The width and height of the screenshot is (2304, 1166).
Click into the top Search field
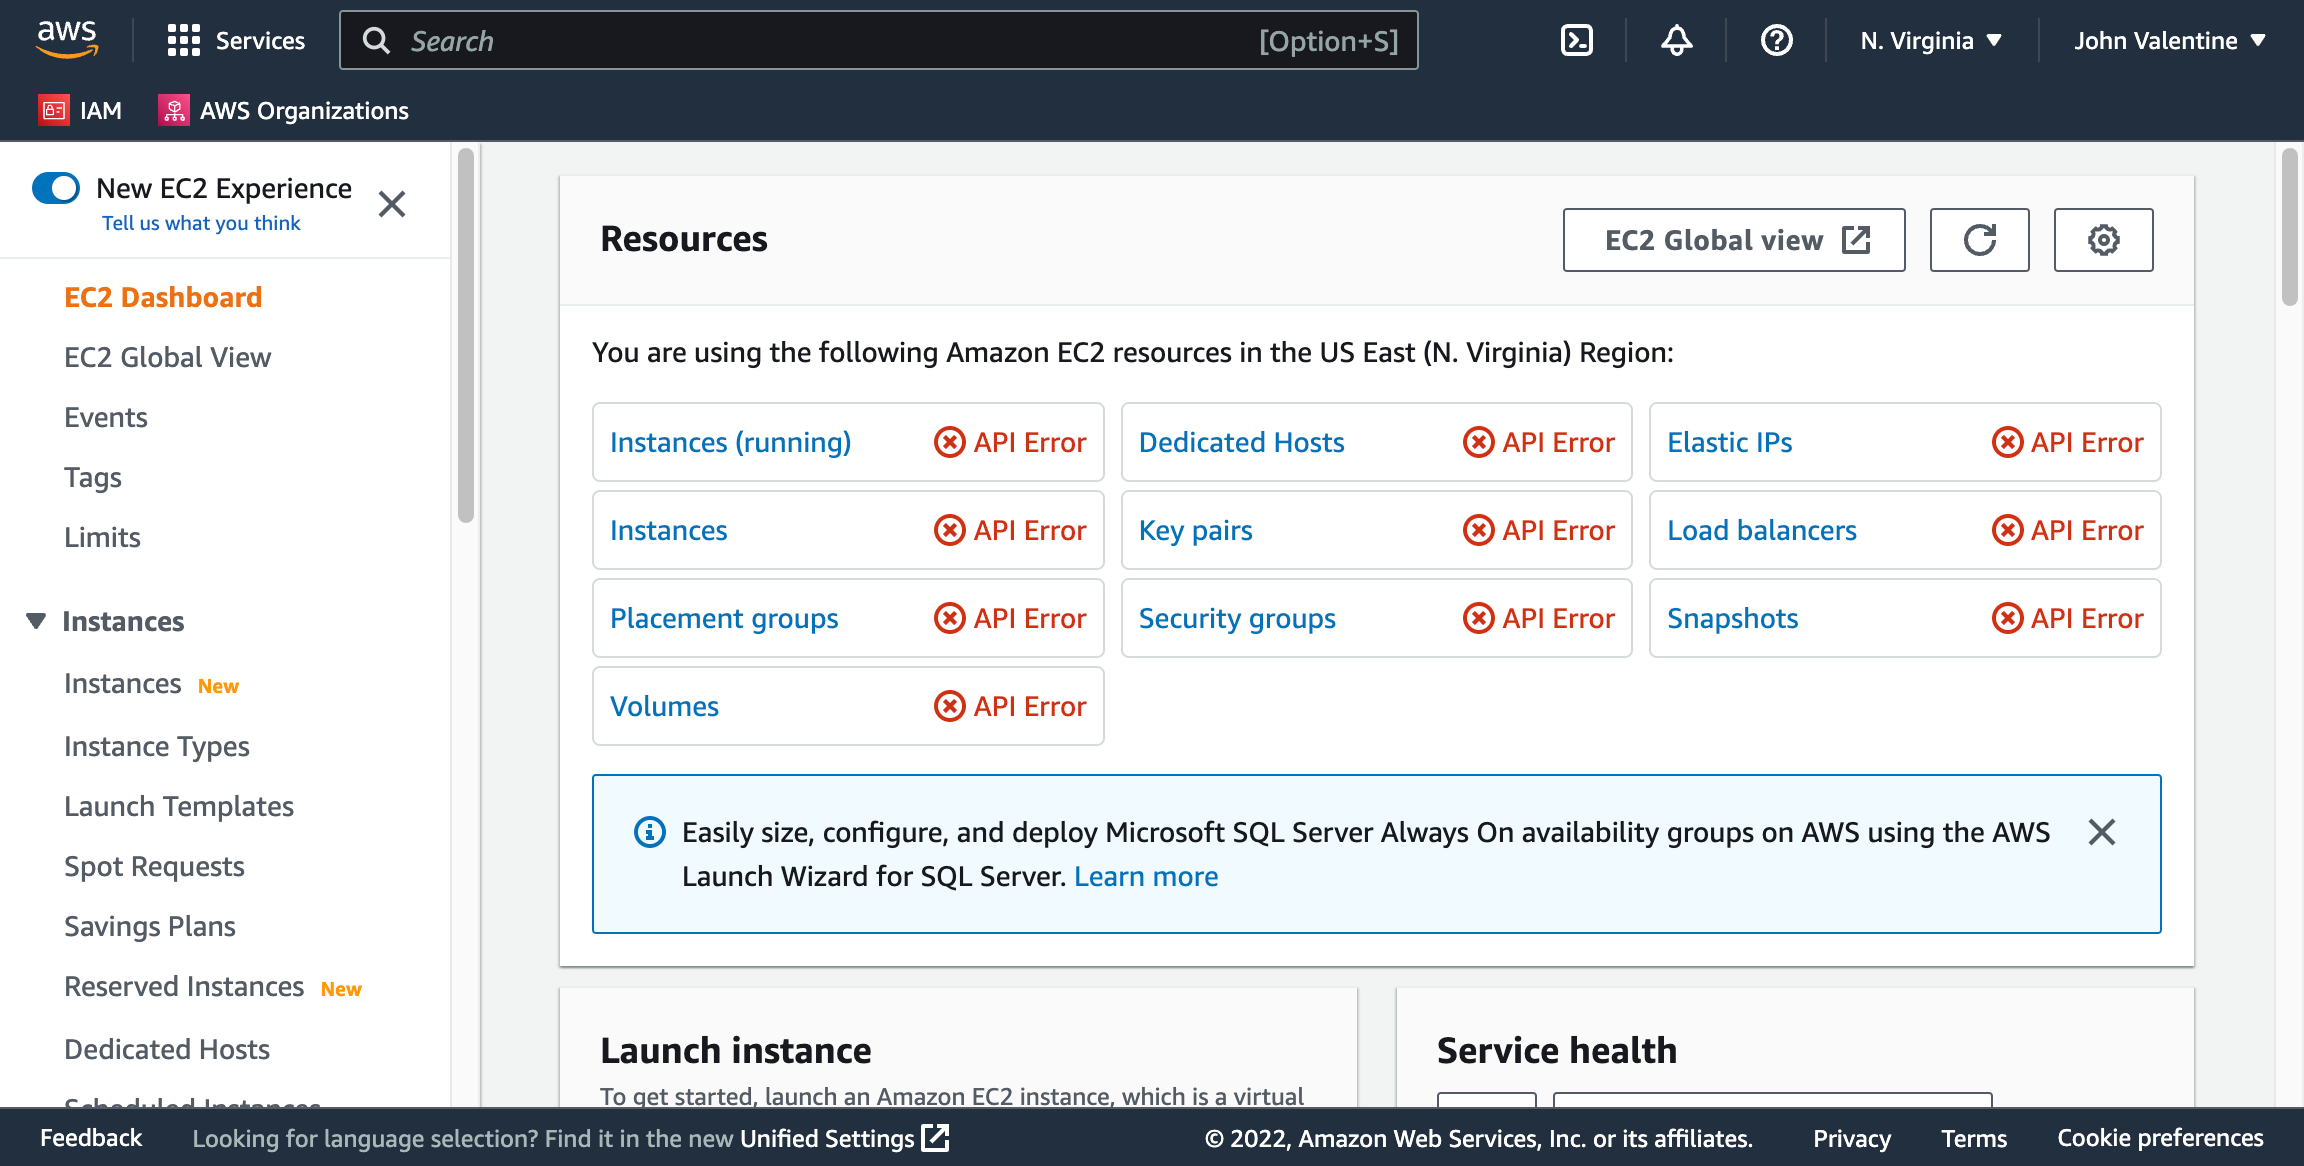[x=879, y=40]
